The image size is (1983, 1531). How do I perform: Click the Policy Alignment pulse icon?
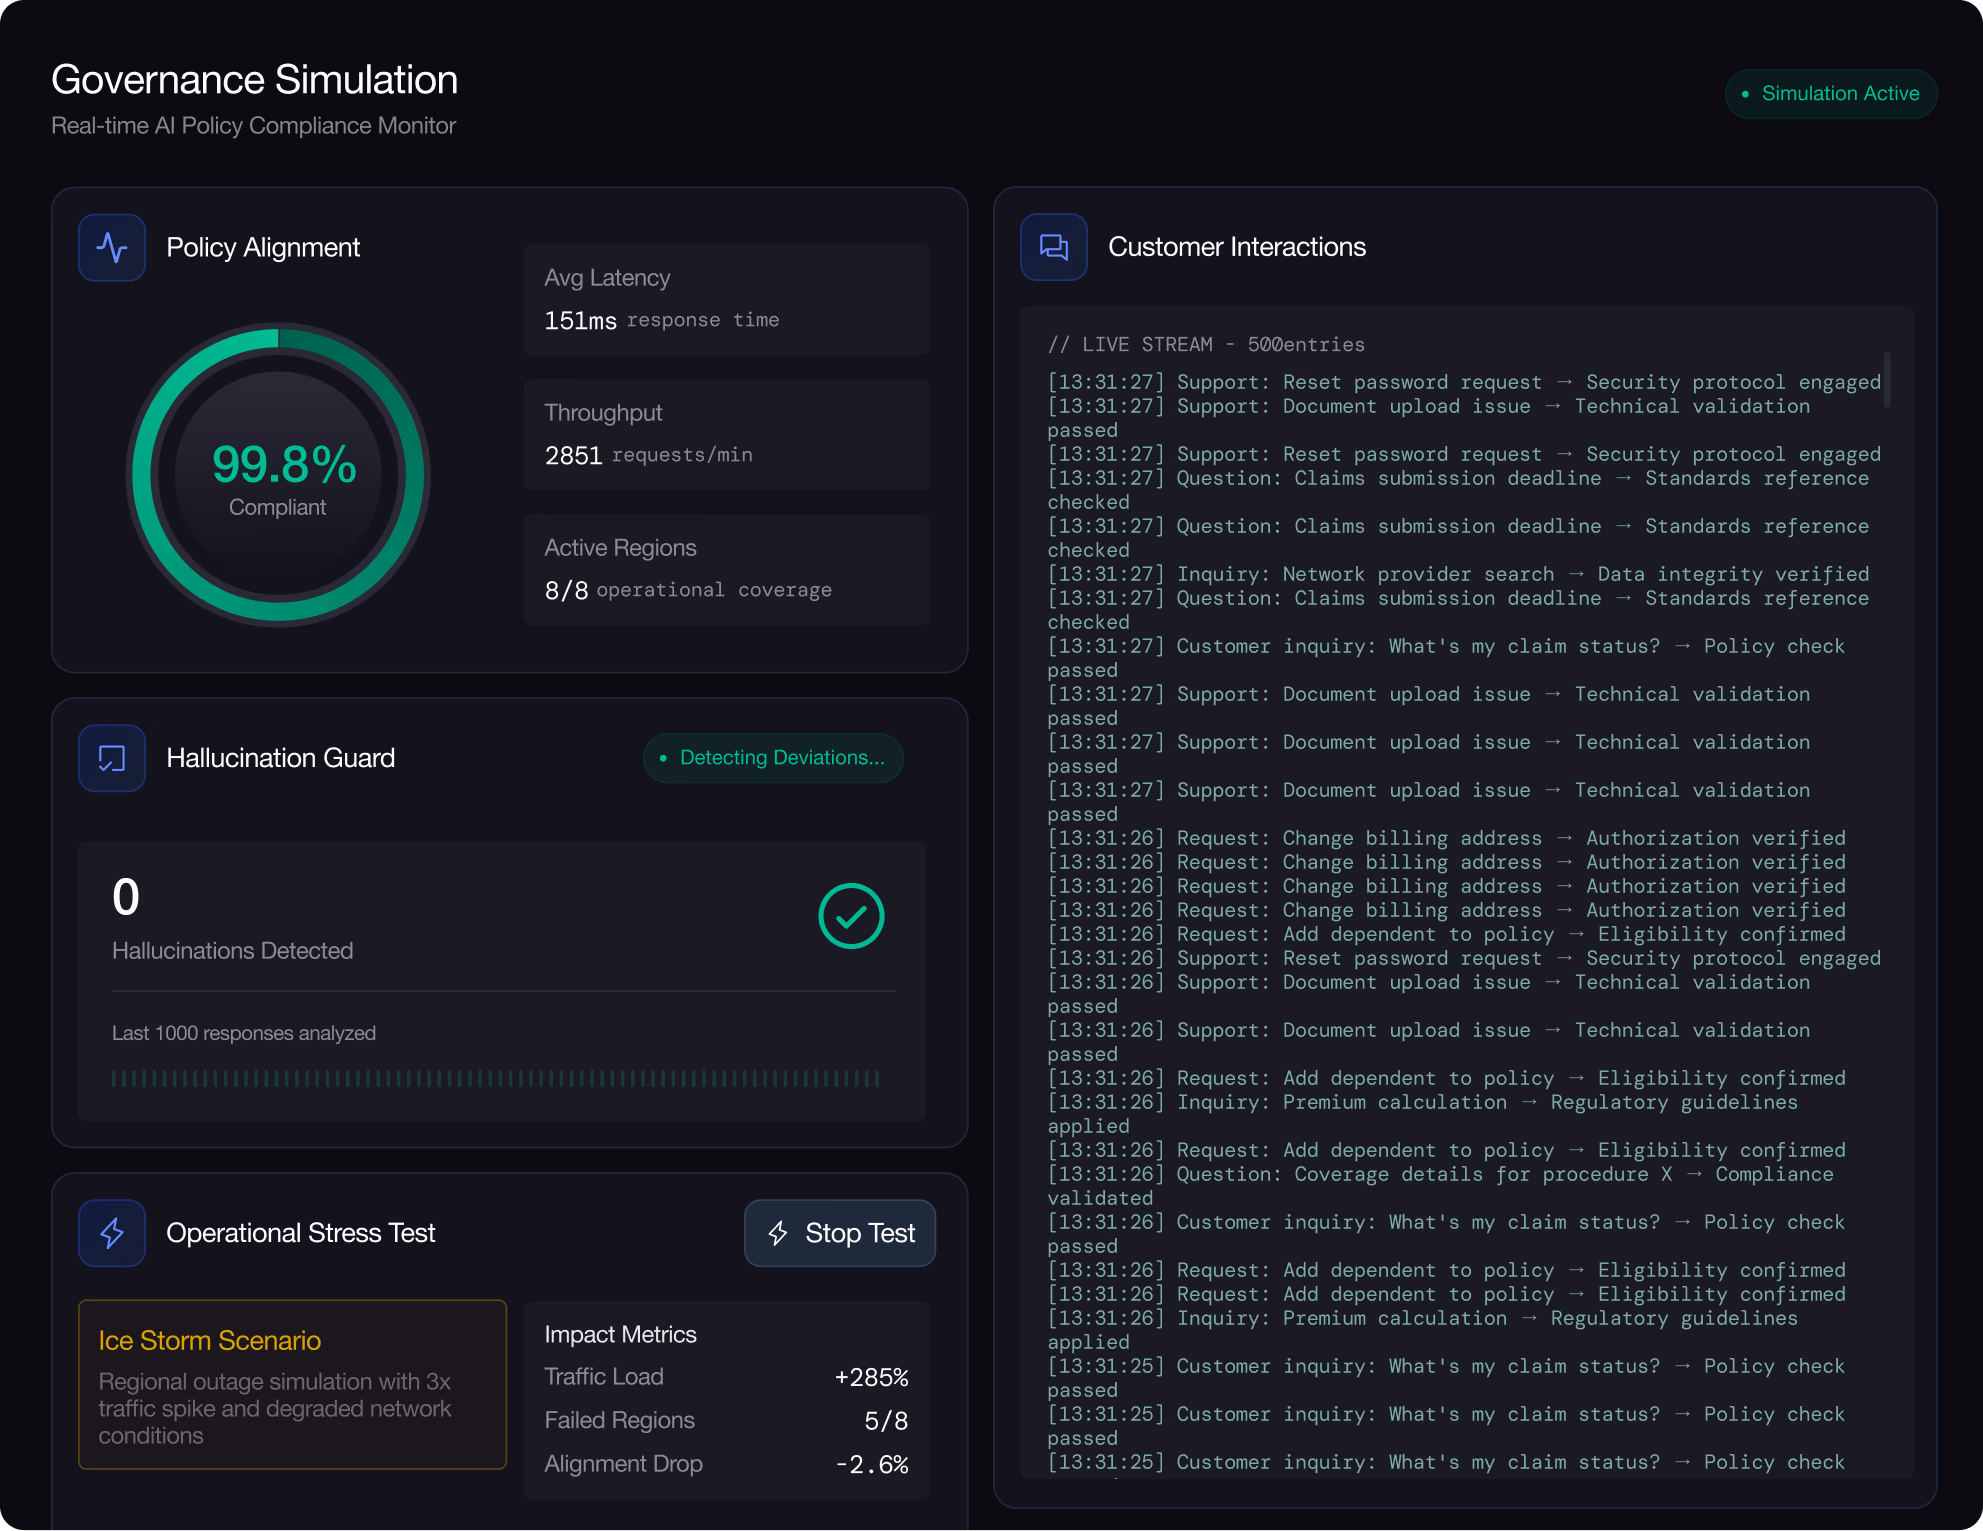click(x=112, y=248)
